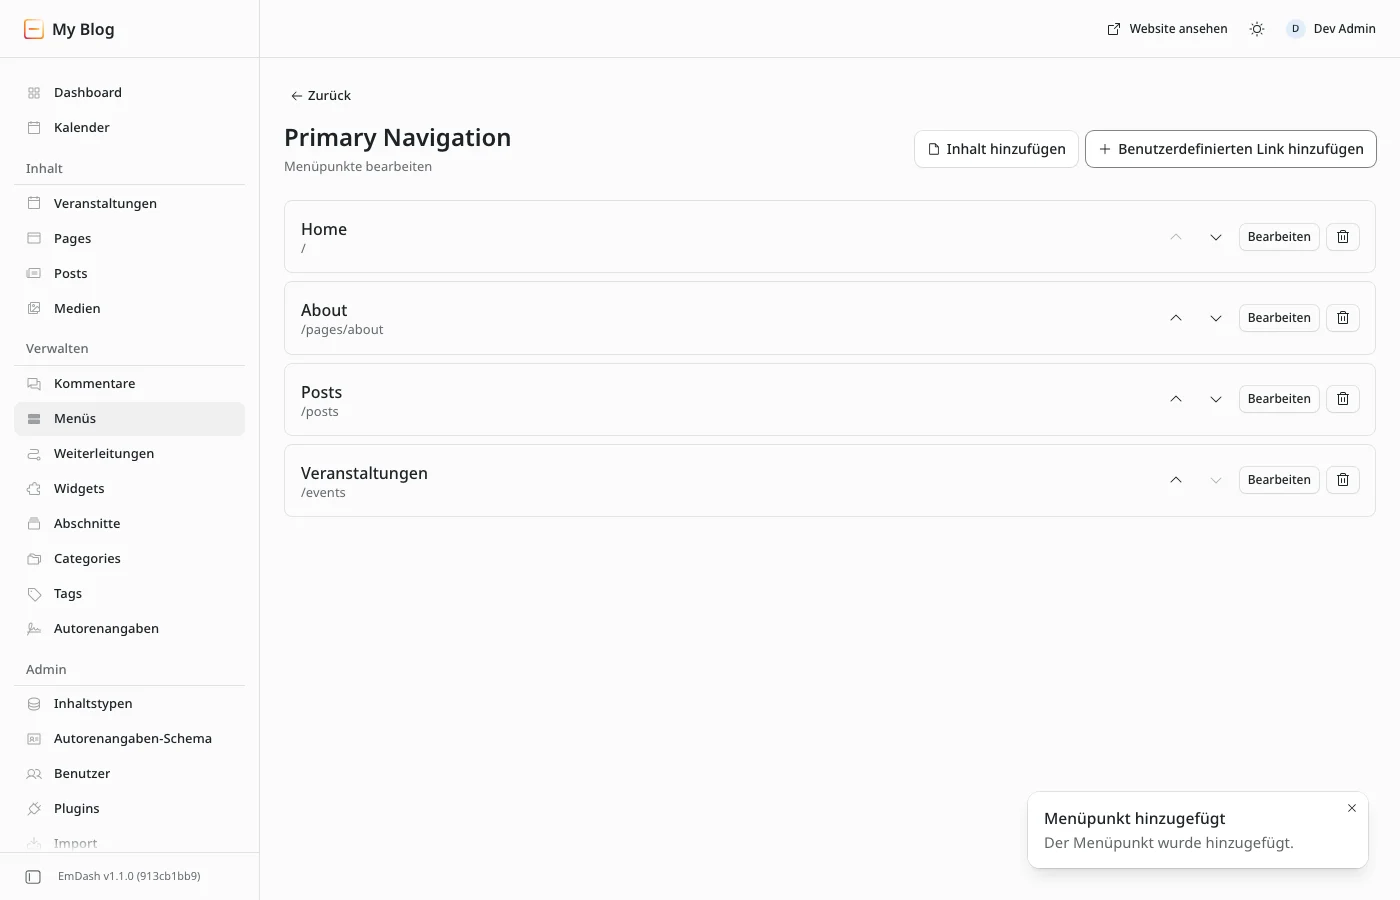Open Benutzer in the sidebar
Image resolution: width=1400 pixels, height=900 pixels.
tap(130, 774)
